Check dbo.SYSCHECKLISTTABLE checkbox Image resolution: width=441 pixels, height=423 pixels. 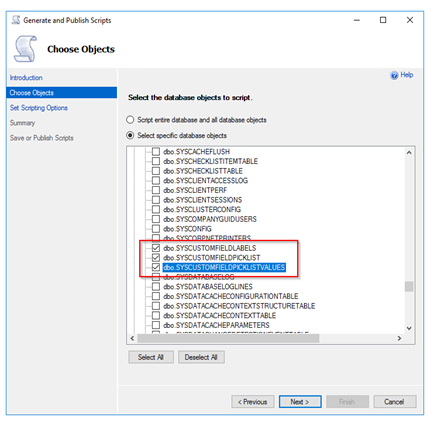[x=156, y=171]
